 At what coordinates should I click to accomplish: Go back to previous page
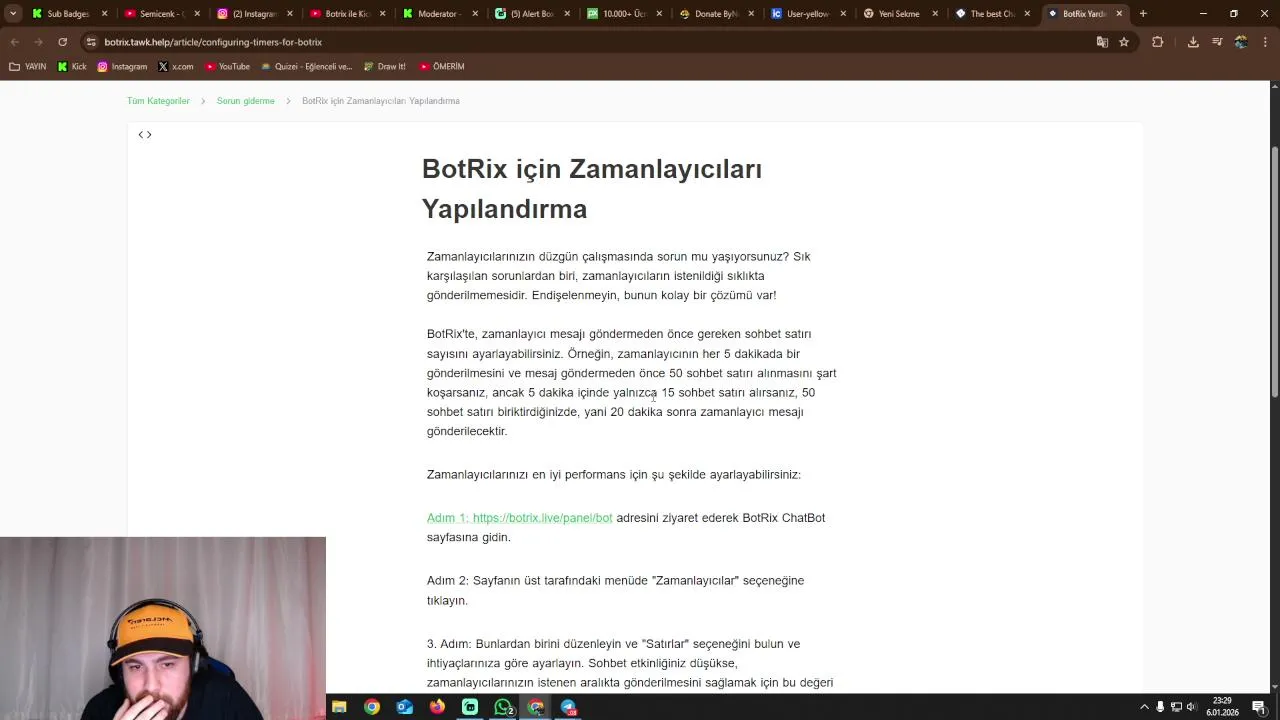point(15,42)
